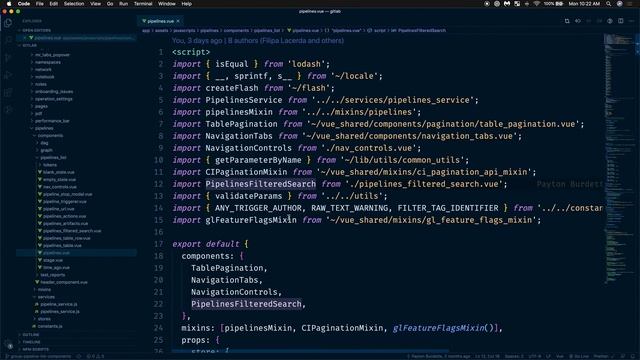Open the File menu
Screen dimensions: 640x360
click(x=40, y=4)
